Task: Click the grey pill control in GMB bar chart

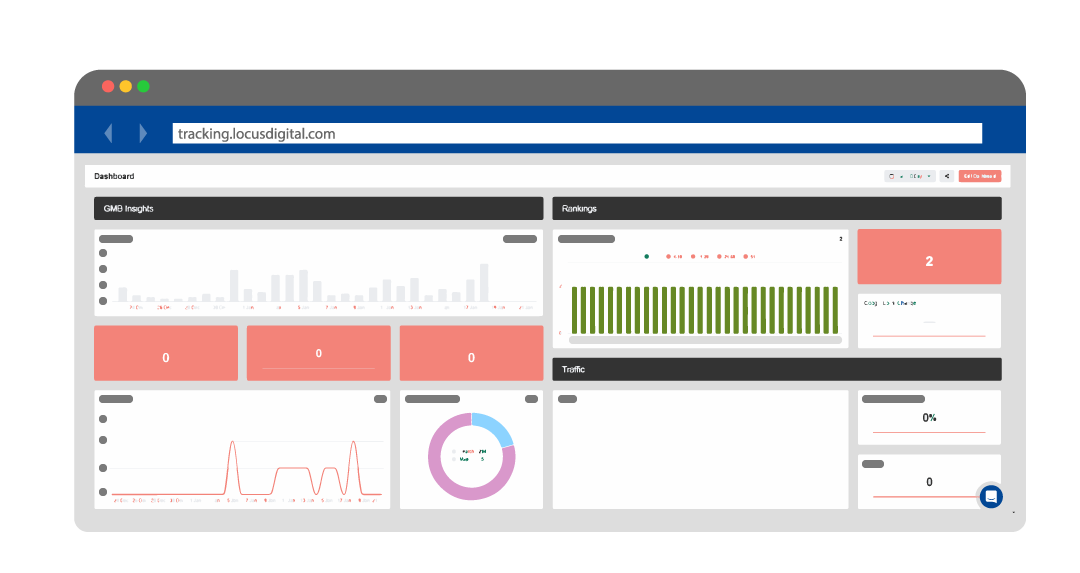Action: [520, 239]
